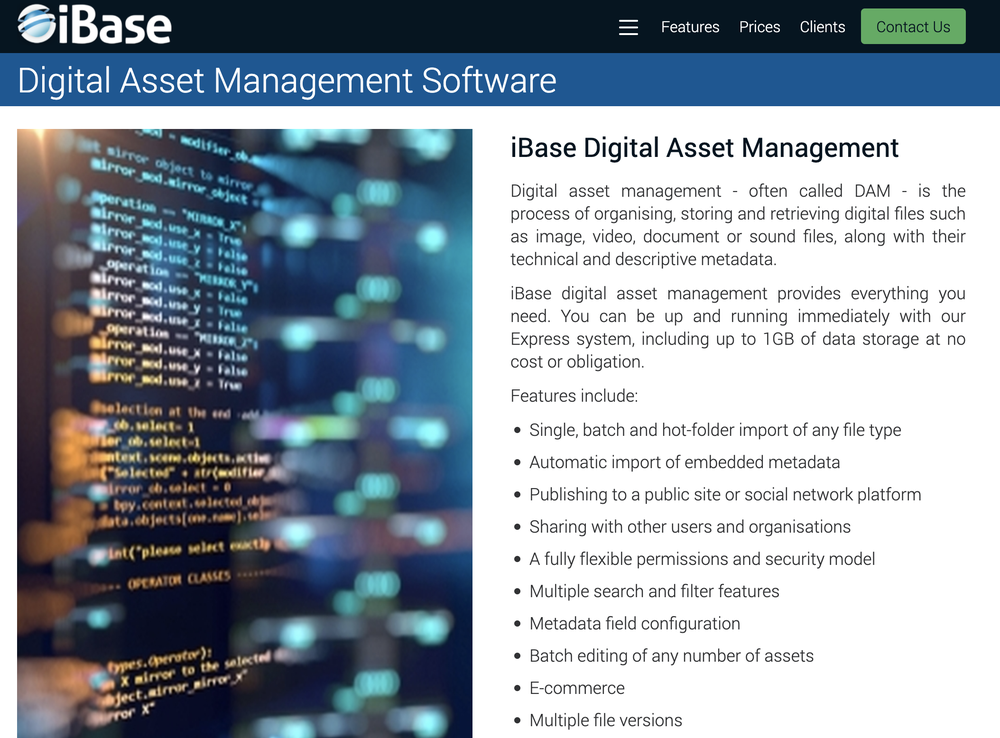Click the iBase logo

point(94,25)
